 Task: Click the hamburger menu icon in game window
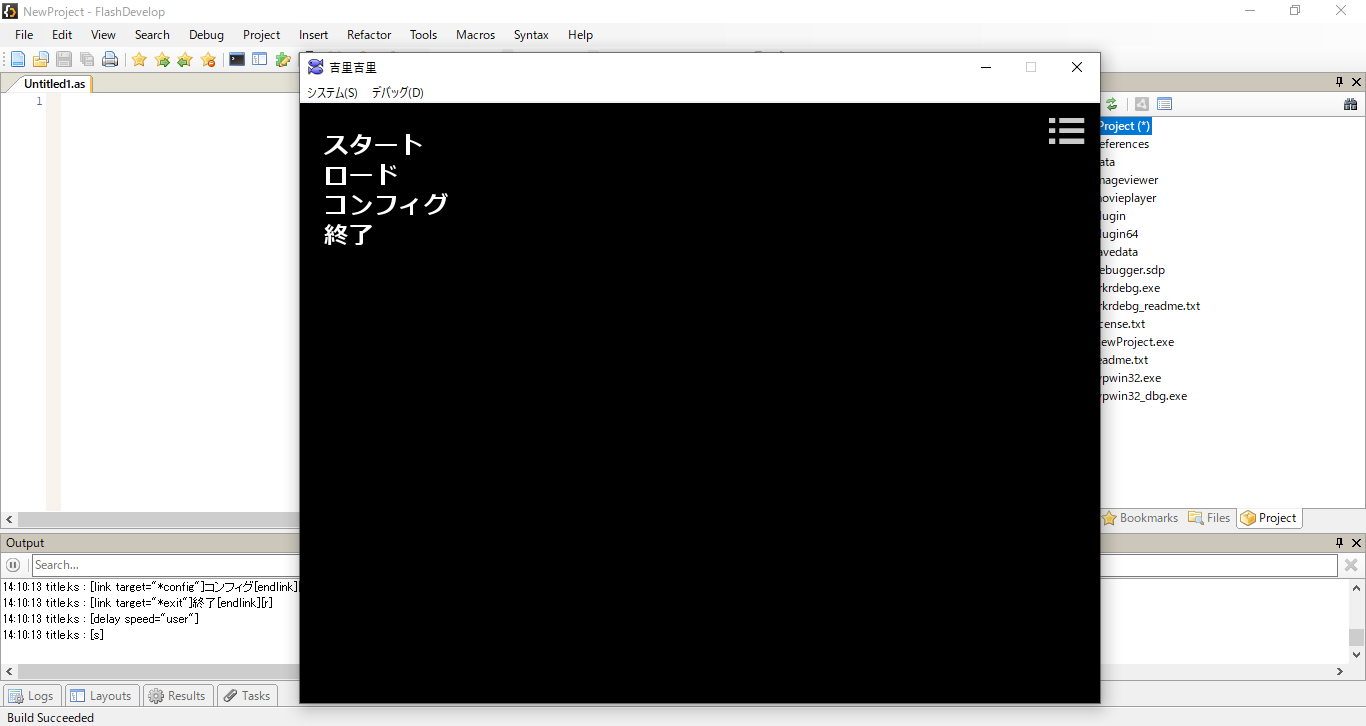pos(1066,131)
